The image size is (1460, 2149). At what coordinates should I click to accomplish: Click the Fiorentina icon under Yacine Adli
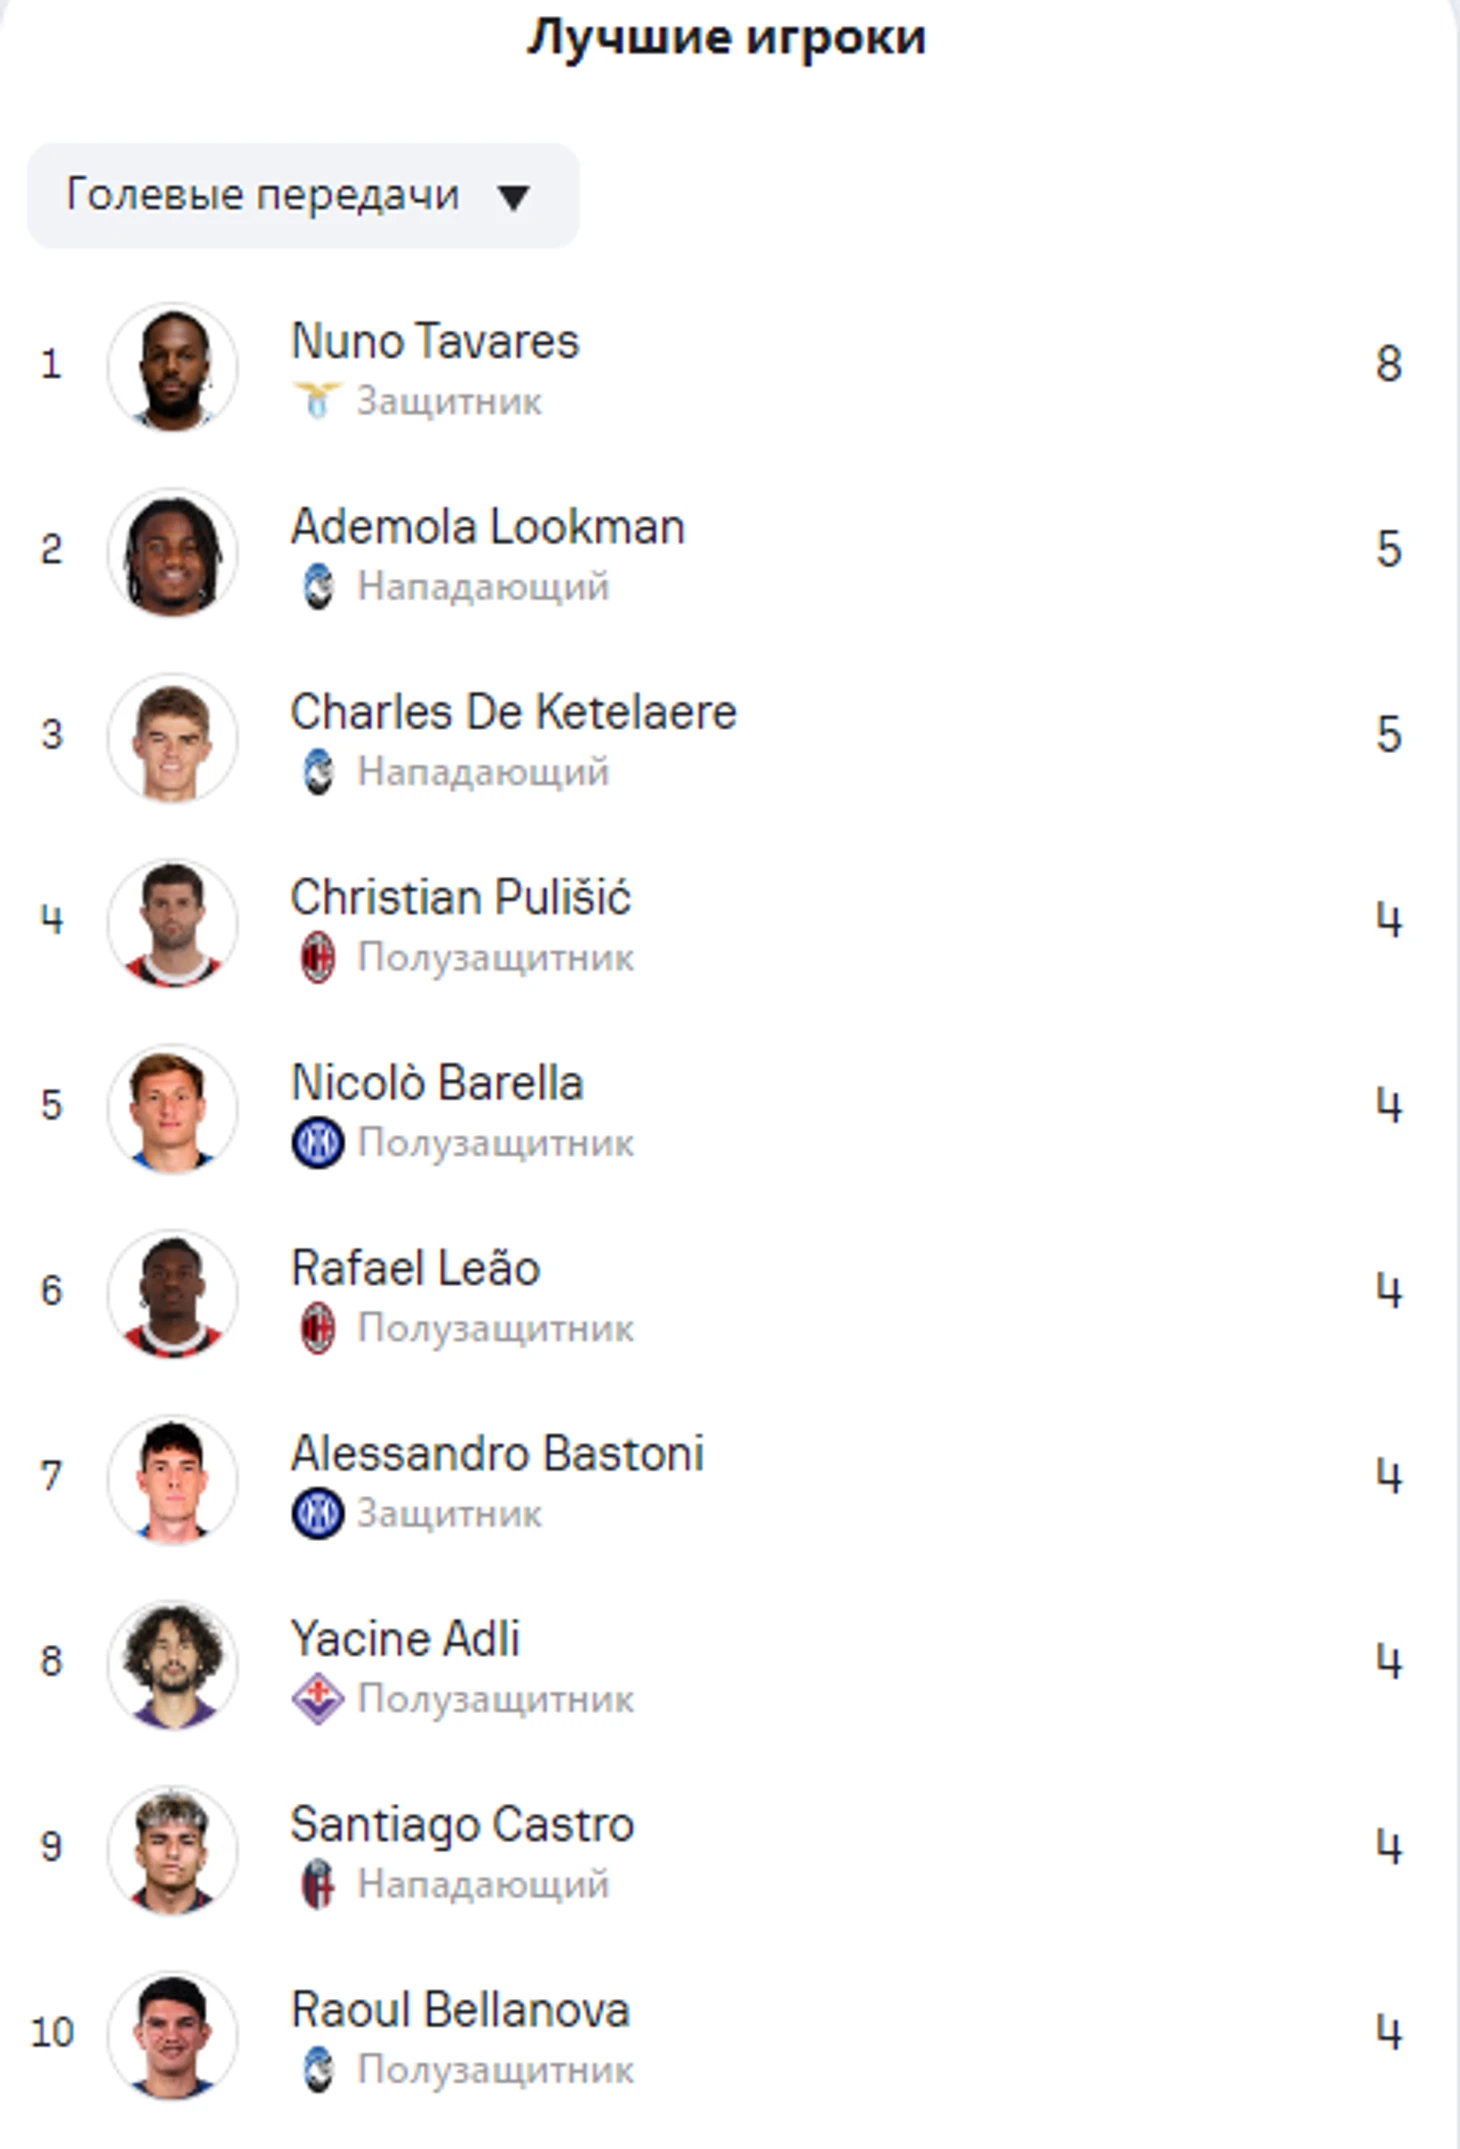pos(318,1699)
